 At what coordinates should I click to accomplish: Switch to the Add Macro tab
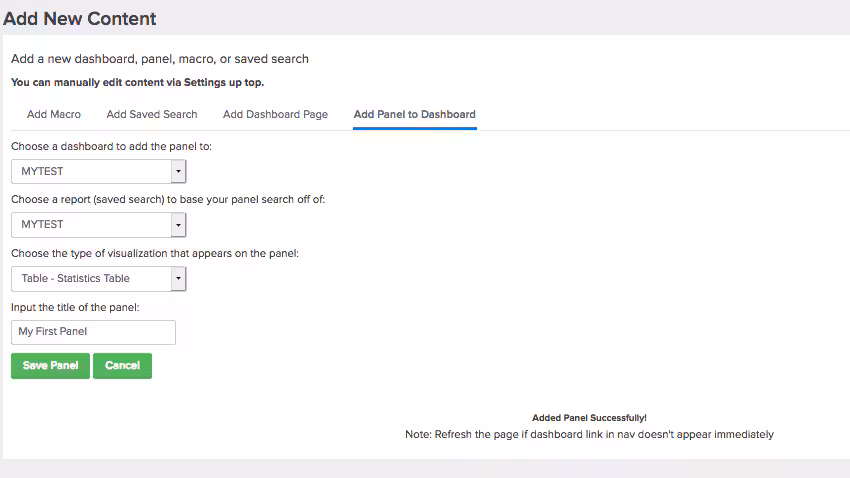[54, 114]
